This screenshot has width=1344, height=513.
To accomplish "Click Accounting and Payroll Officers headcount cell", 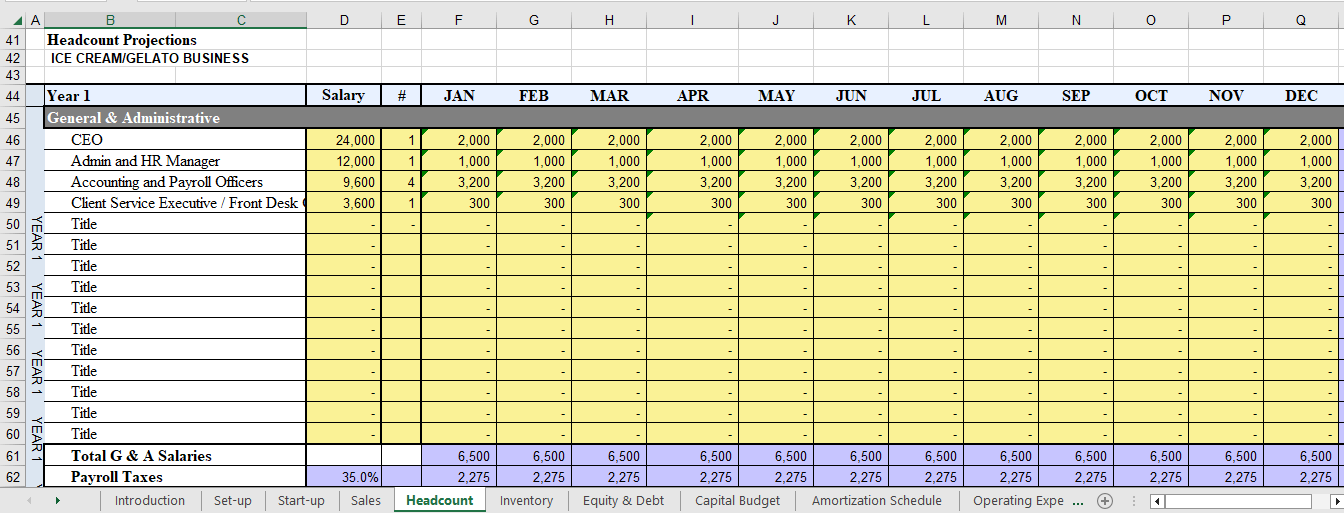I will (x=401, y=182).
